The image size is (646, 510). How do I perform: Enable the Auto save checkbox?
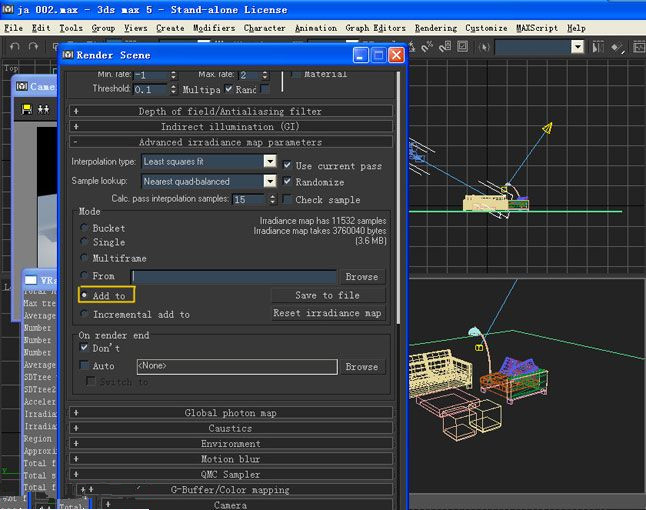click(x=84, y=365)
